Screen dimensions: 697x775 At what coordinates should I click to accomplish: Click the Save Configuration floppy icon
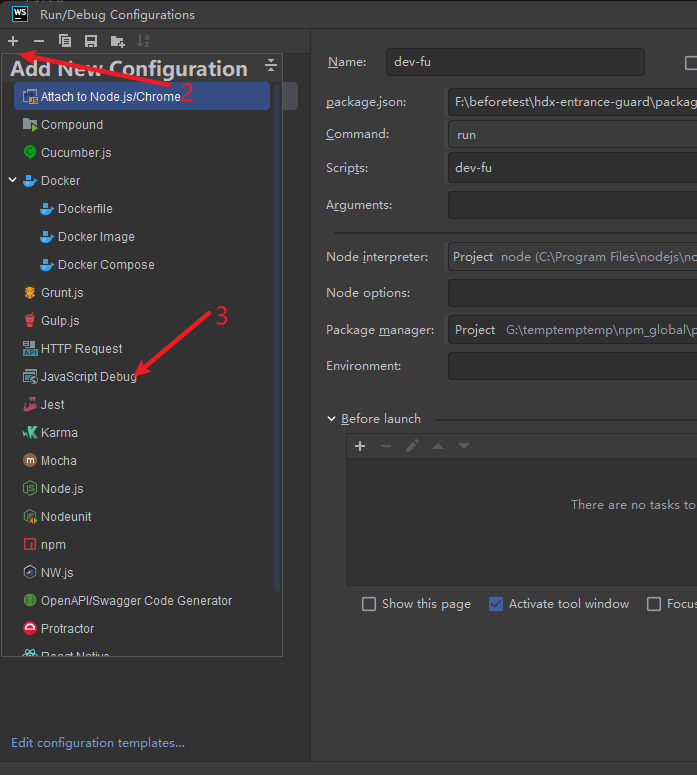[x=91, y=41]
